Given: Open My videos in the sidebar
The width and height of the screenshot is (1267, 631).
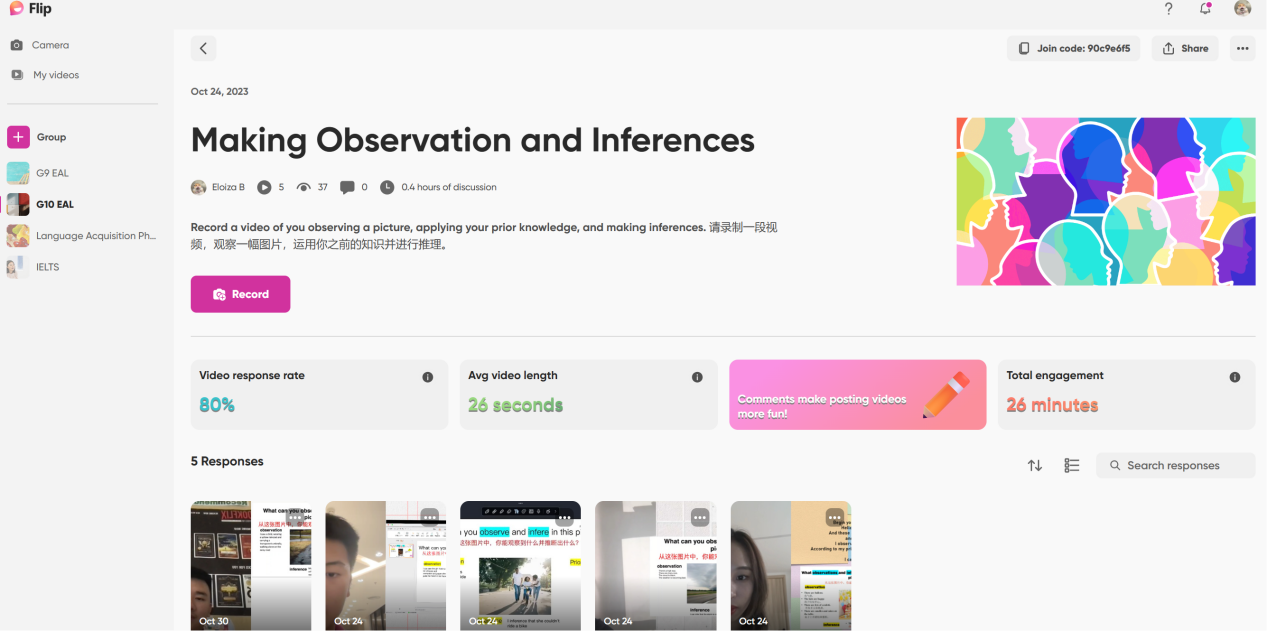Looking at the screenshot, I should coord(55,75).
